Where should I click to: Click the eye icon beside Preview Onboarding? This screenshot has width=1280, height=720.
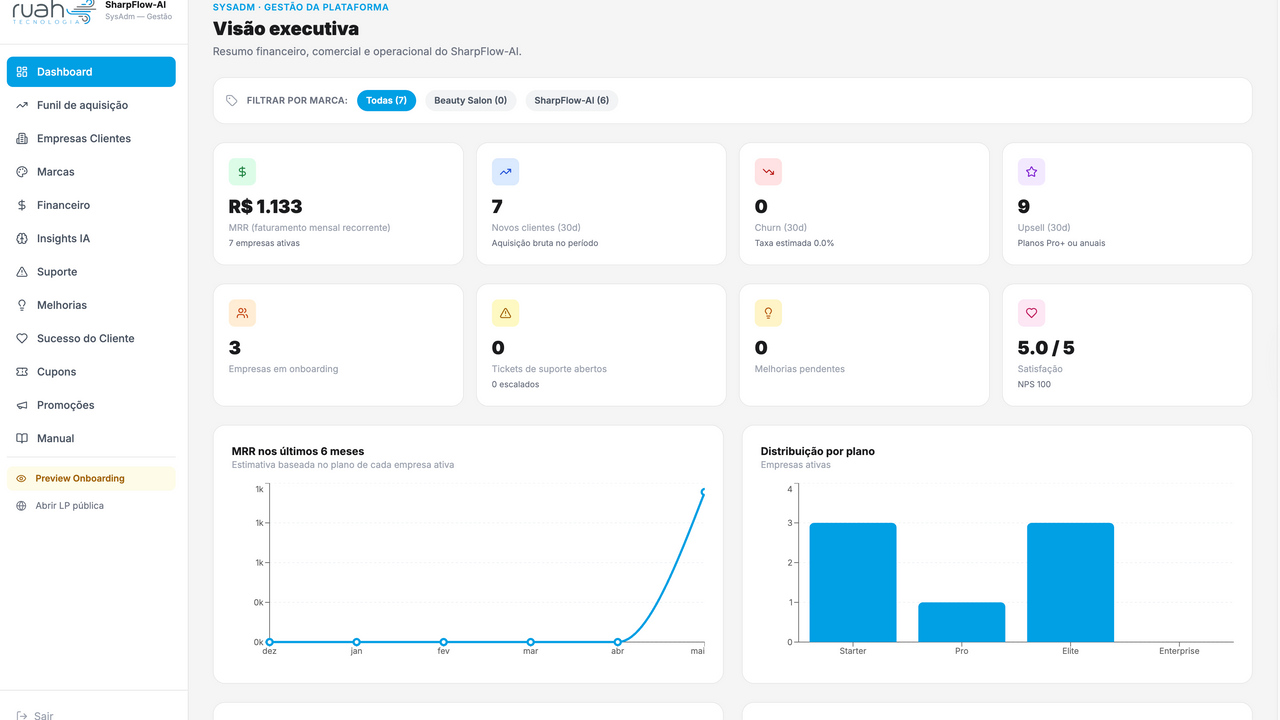(22, 478)
